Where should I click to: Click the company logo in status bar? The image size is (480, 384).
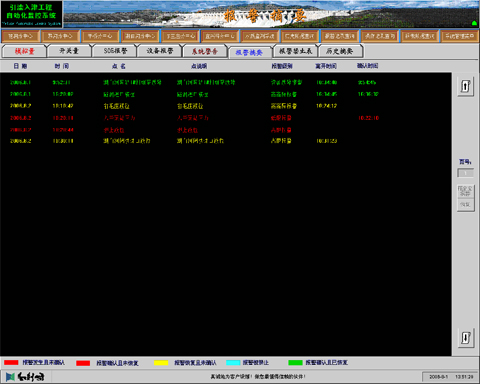tap(25, 377)
